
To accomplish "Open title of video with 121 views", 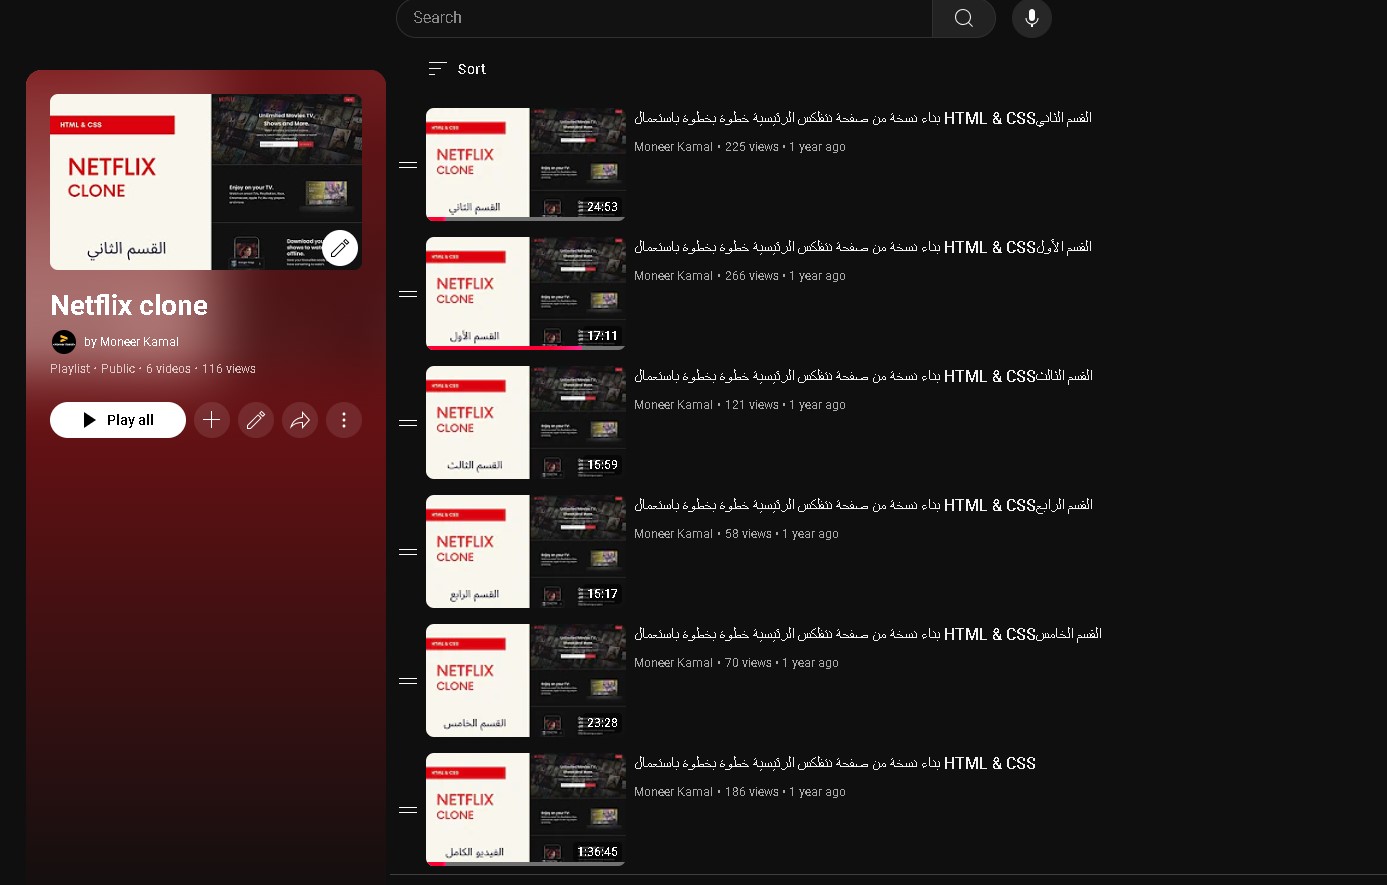I will point(863,376).
